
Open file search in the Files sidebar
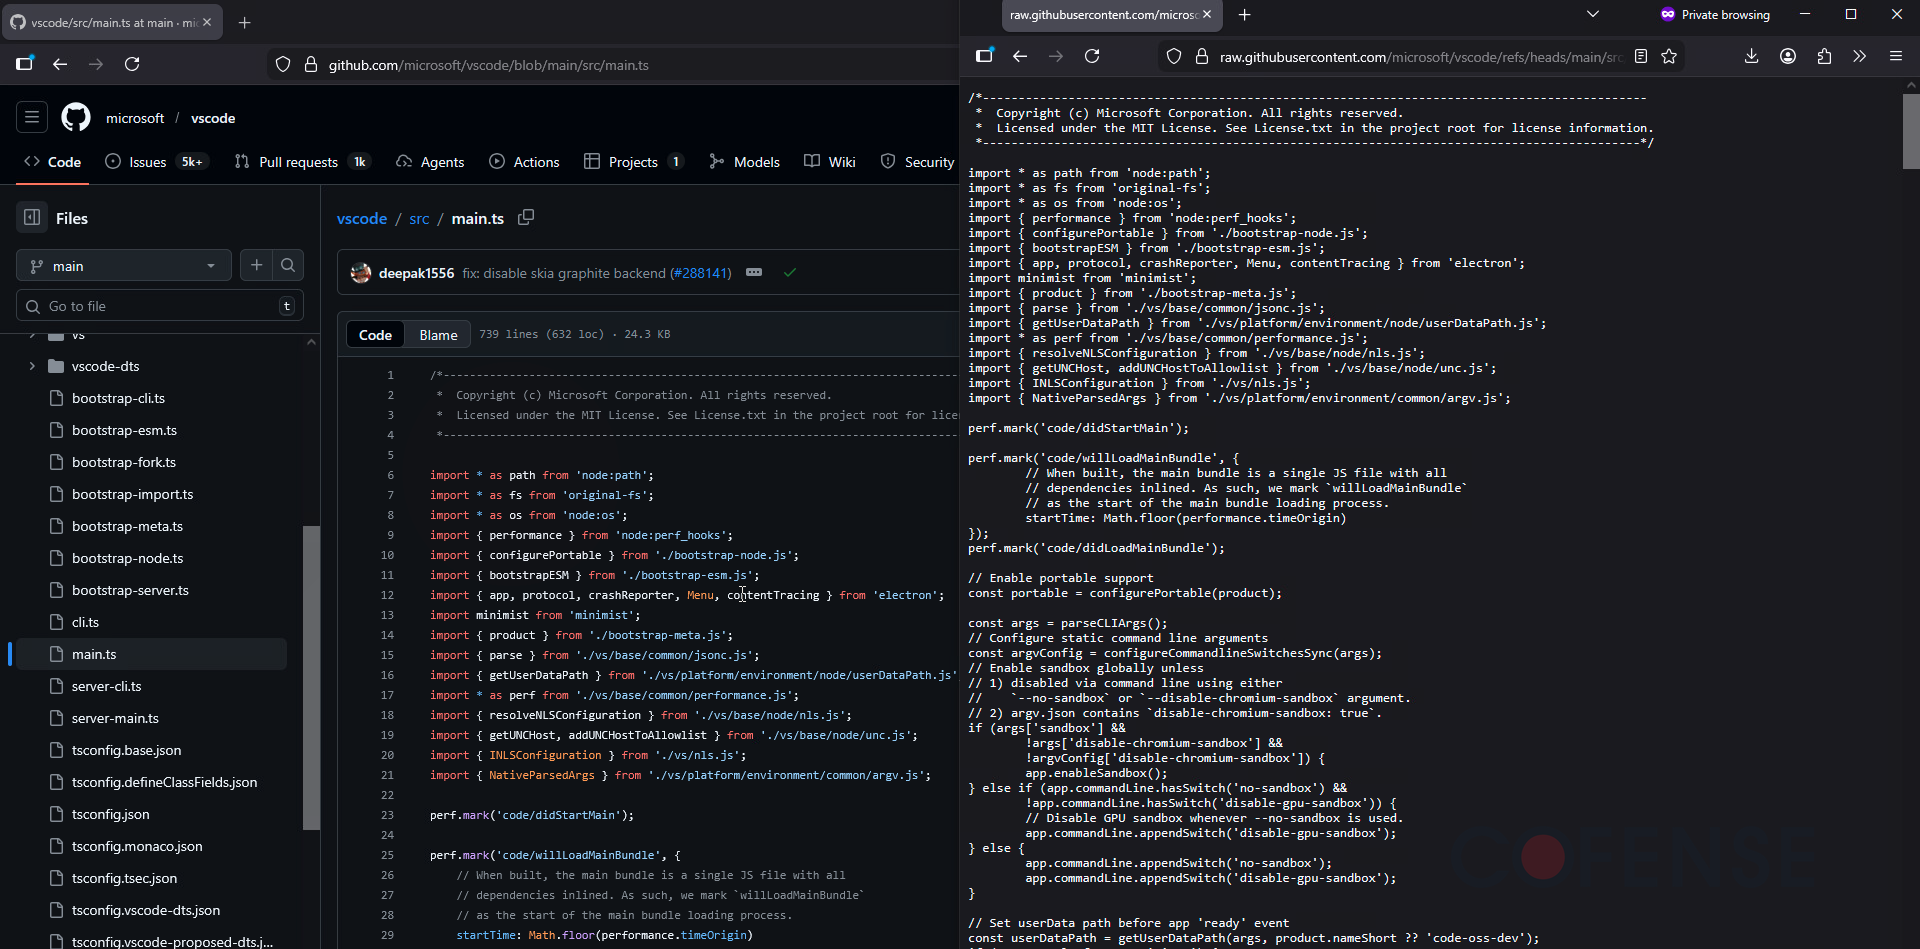[288, 265]
